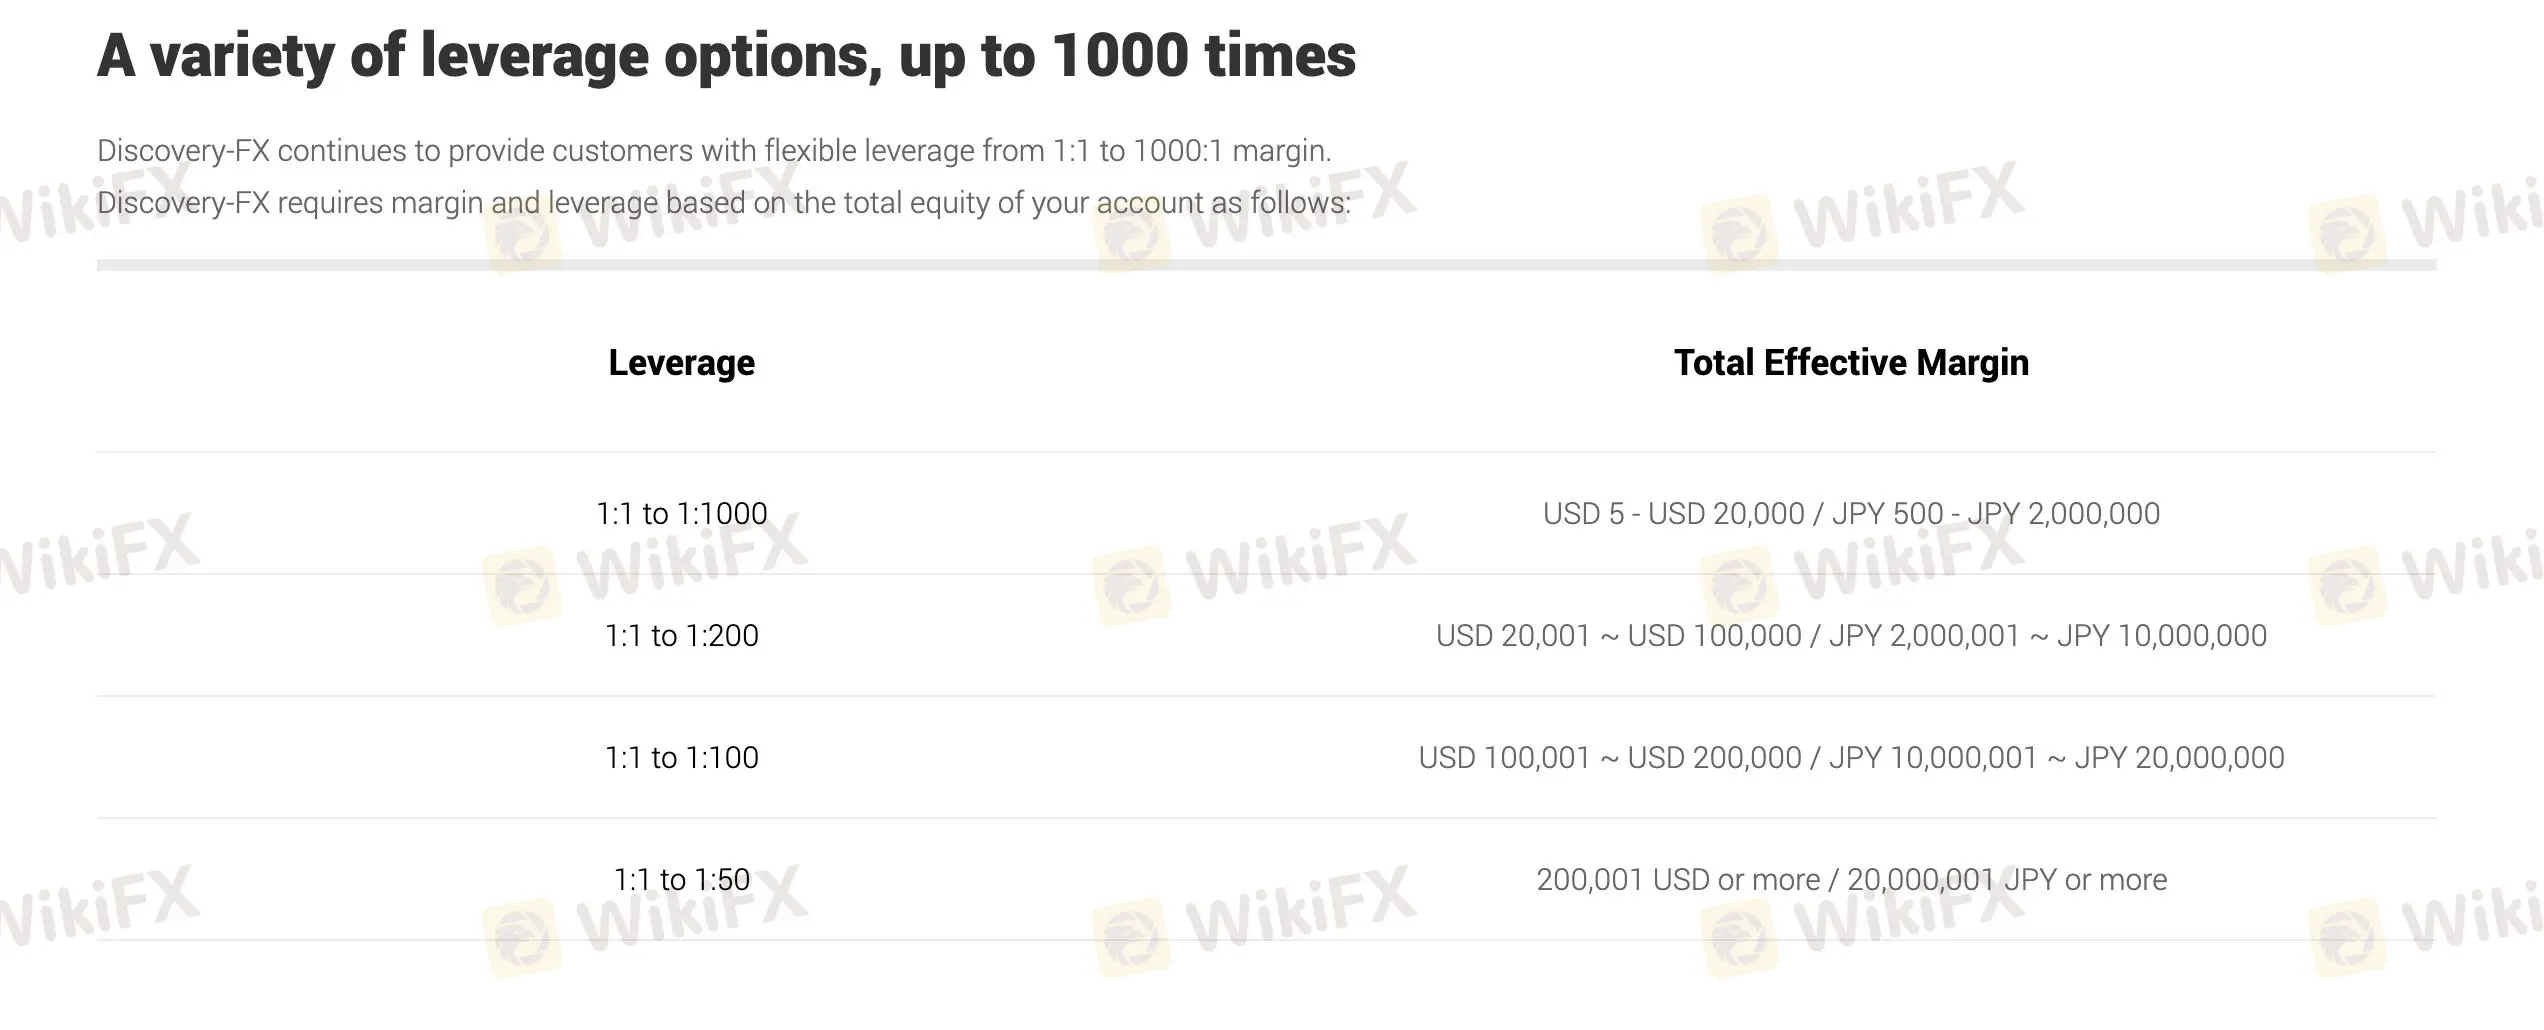Click the 'USD 20,001 ~ USD 100,000' margin cell
The image size is (2544, 1030).
[1851, 636]
